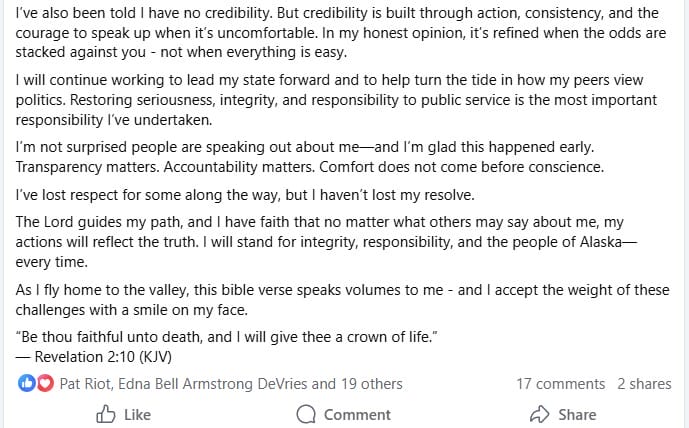Click the arrow icon beside Share
The height and width of the screenshot is (428, 689).
point(540,414)
